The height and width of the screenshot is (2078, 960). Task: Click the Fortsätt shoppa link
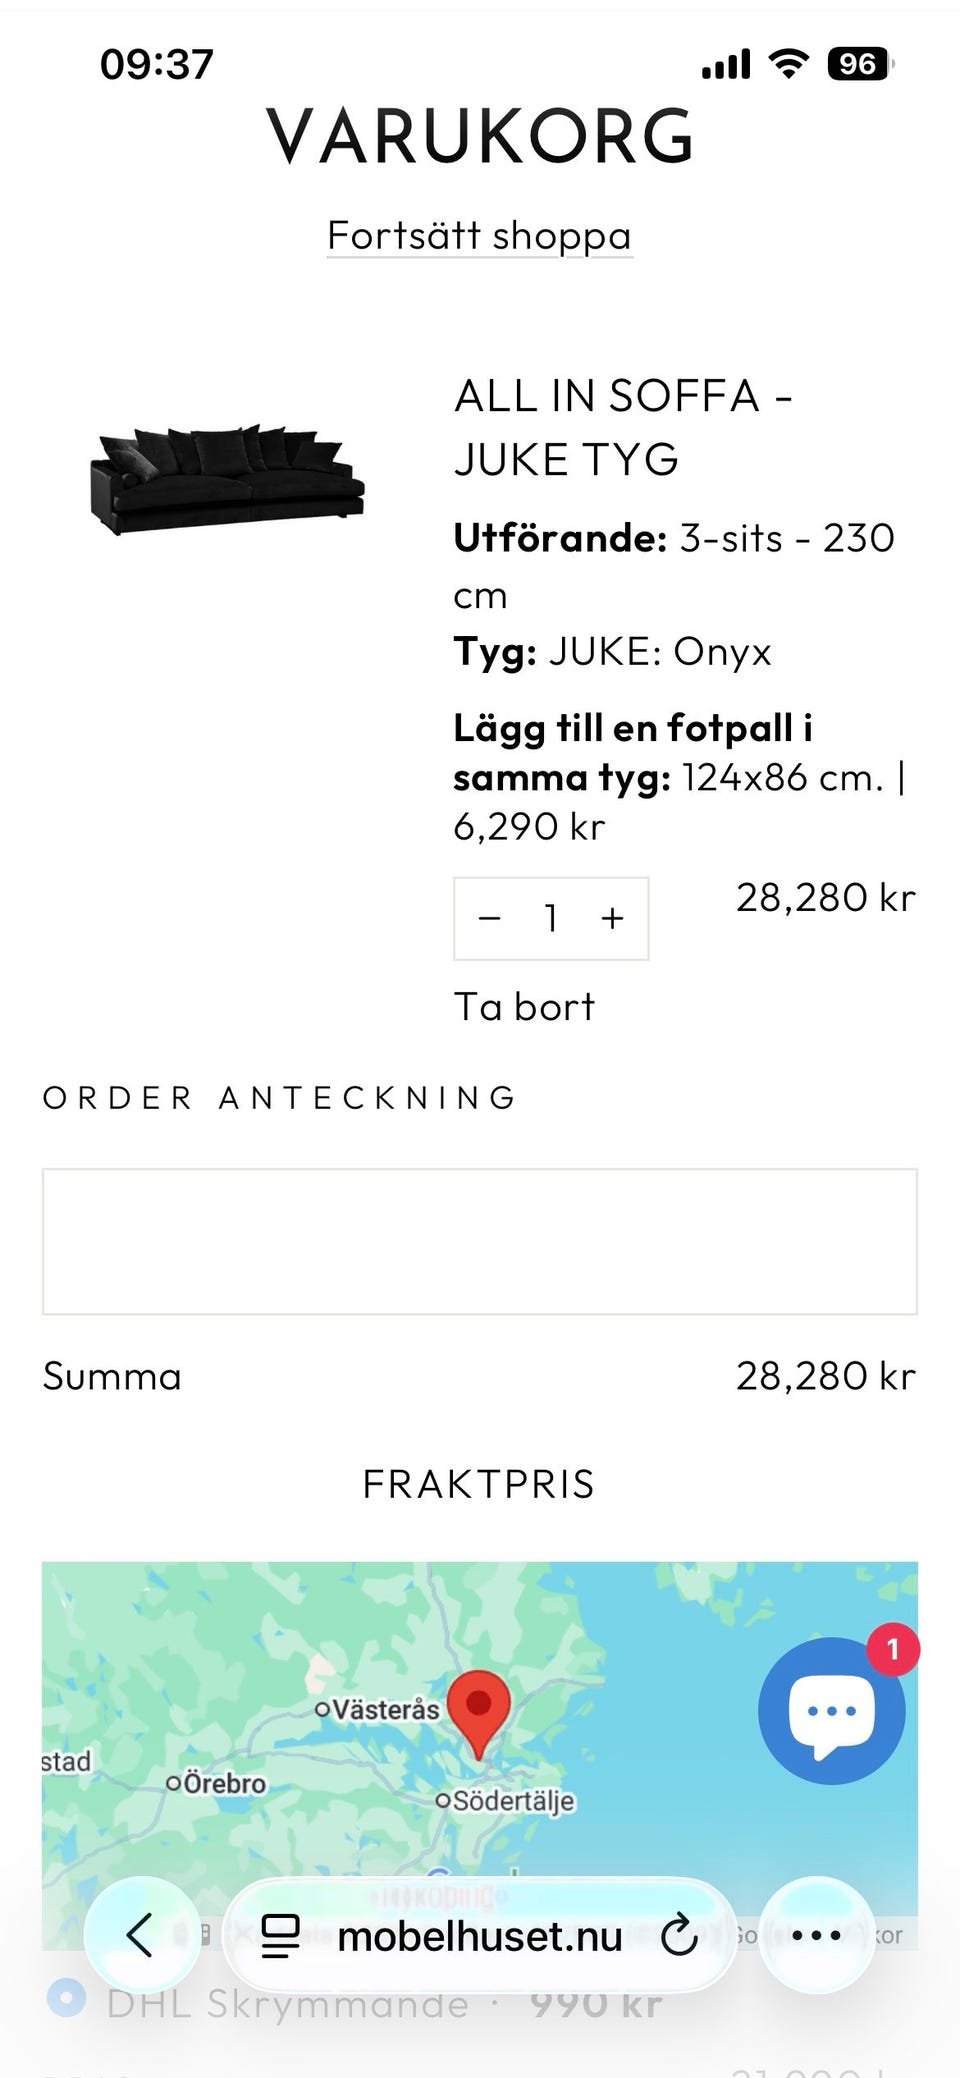479,236
